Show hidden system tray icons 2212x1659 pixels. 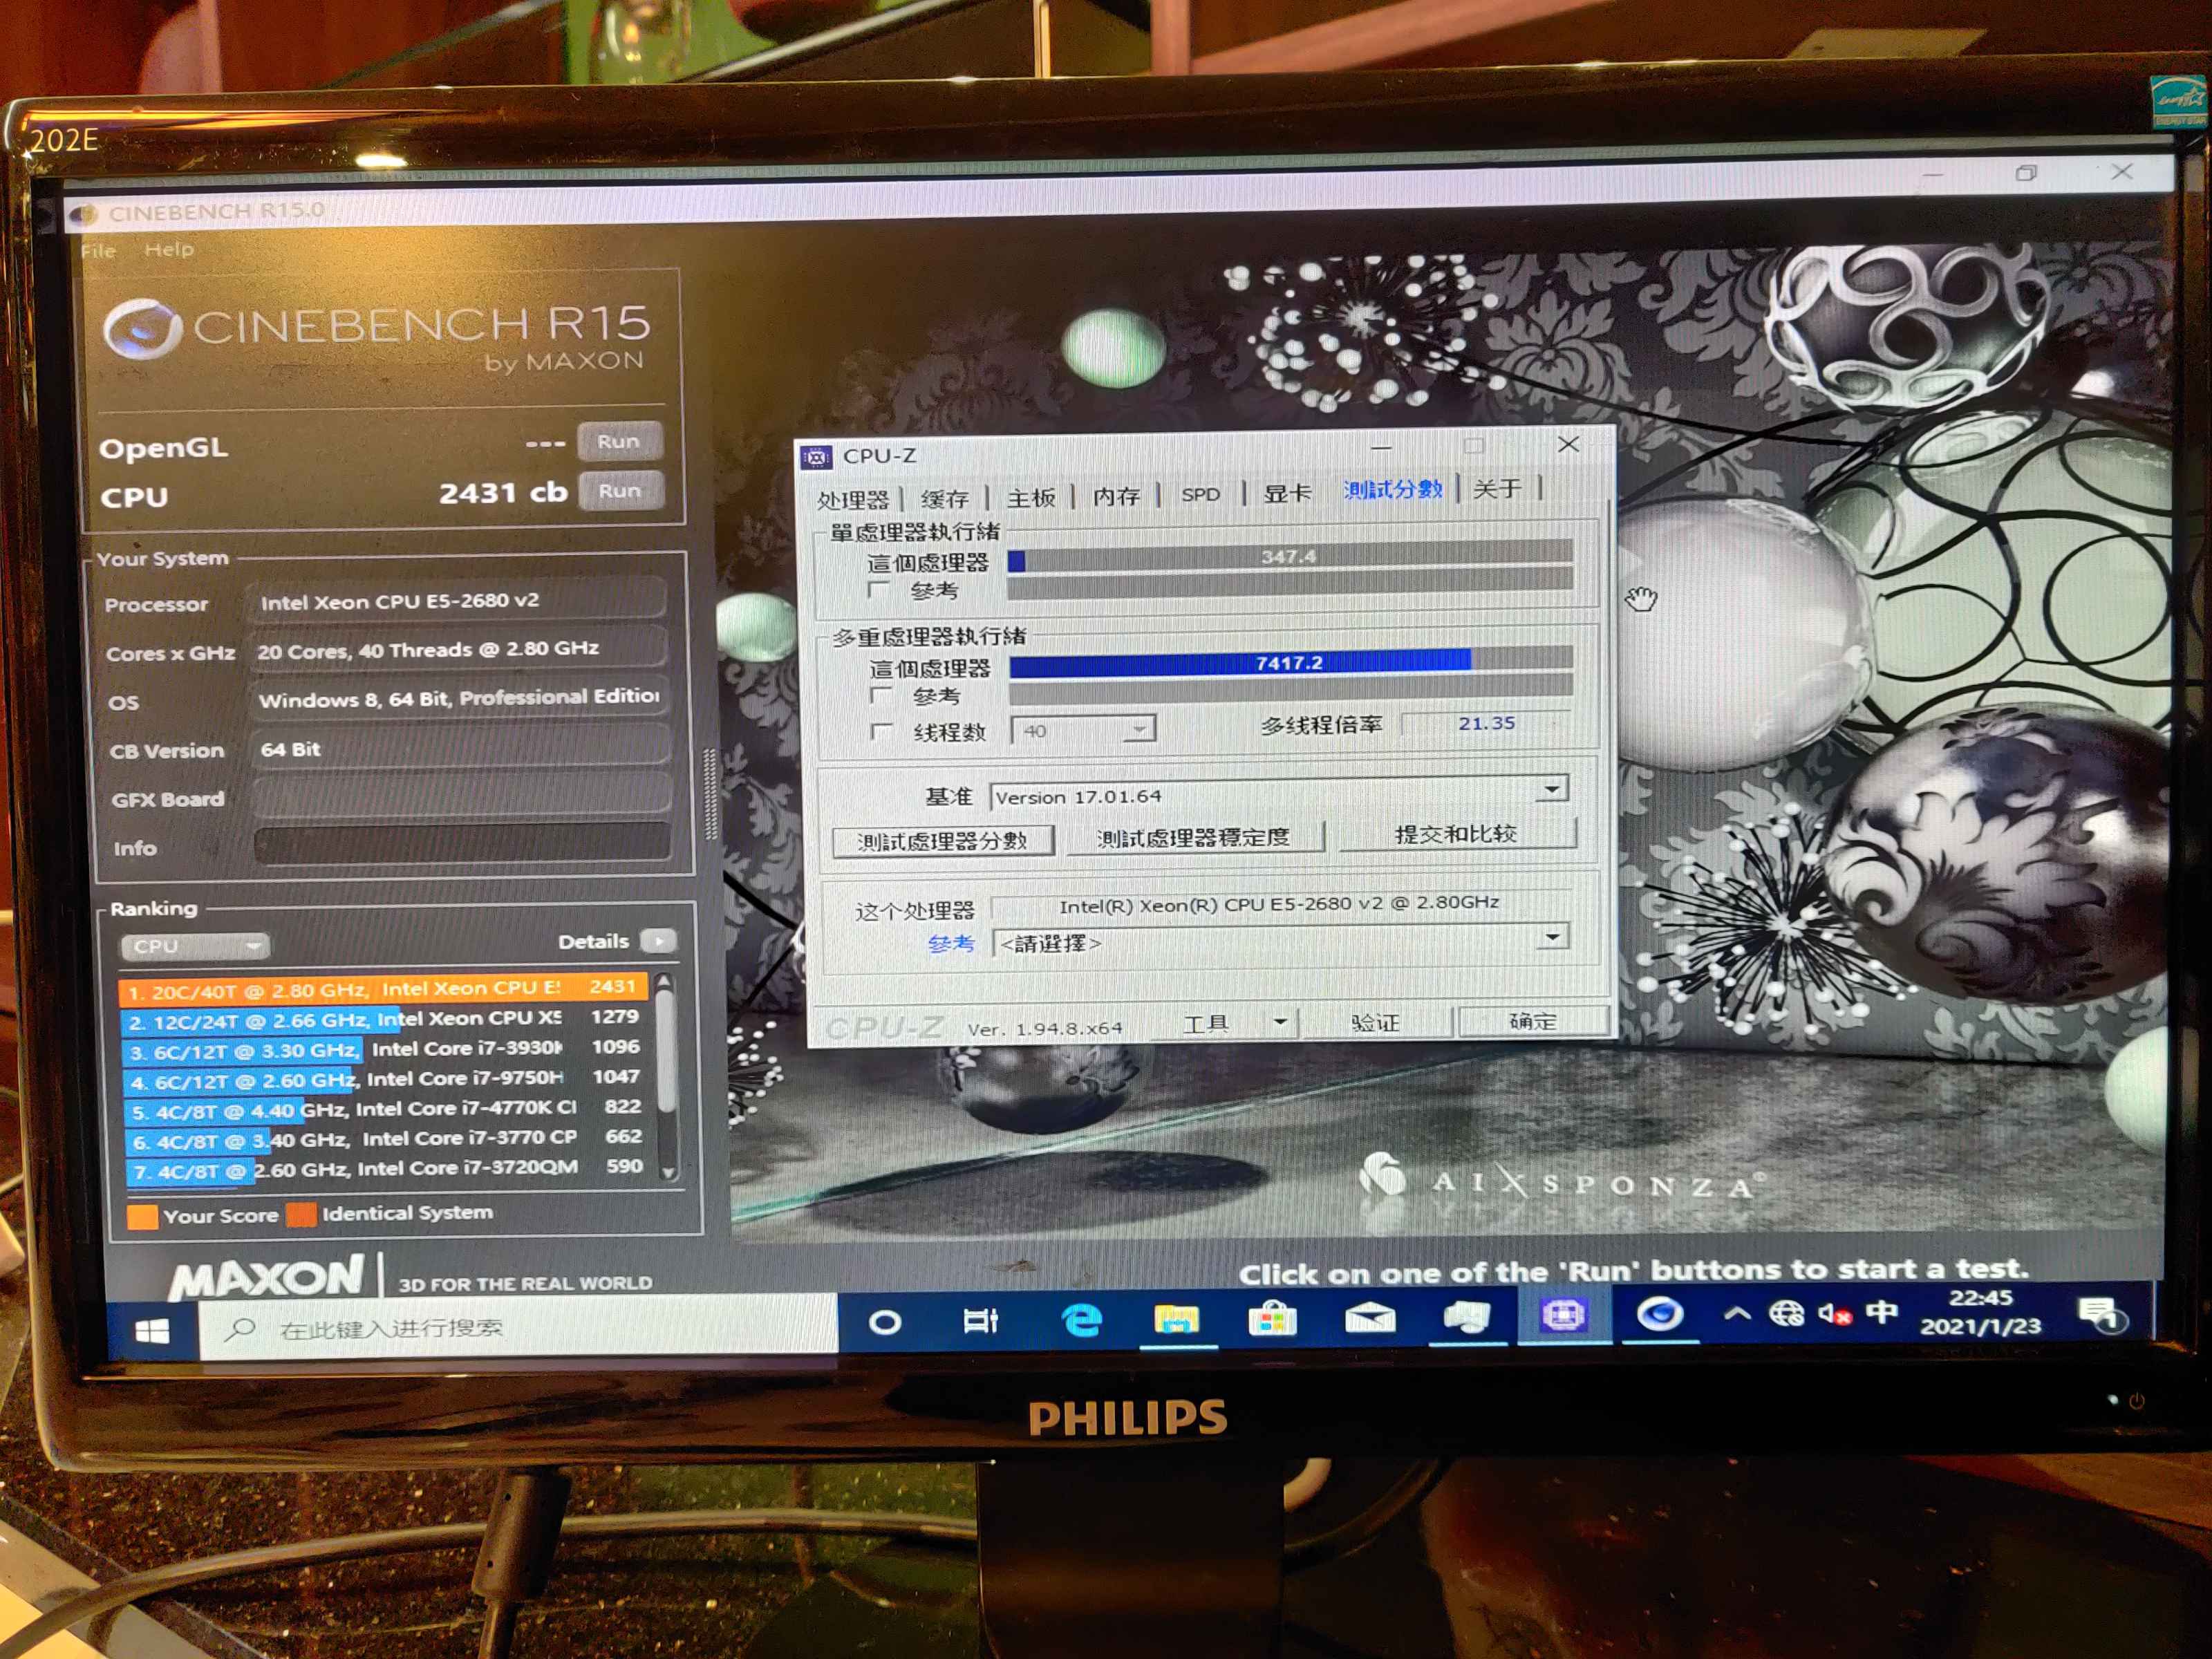(x=1737, y=1313)
